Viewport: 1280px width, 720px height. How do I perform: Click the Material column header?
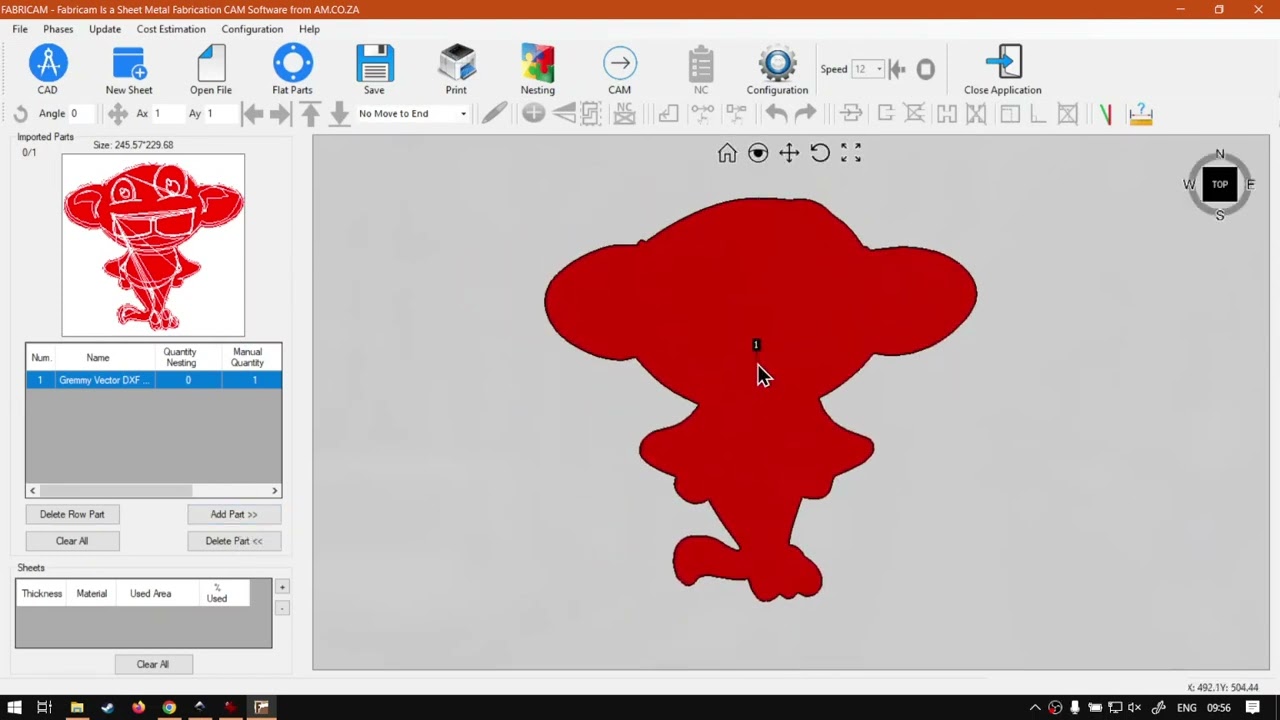click(91, 594)
